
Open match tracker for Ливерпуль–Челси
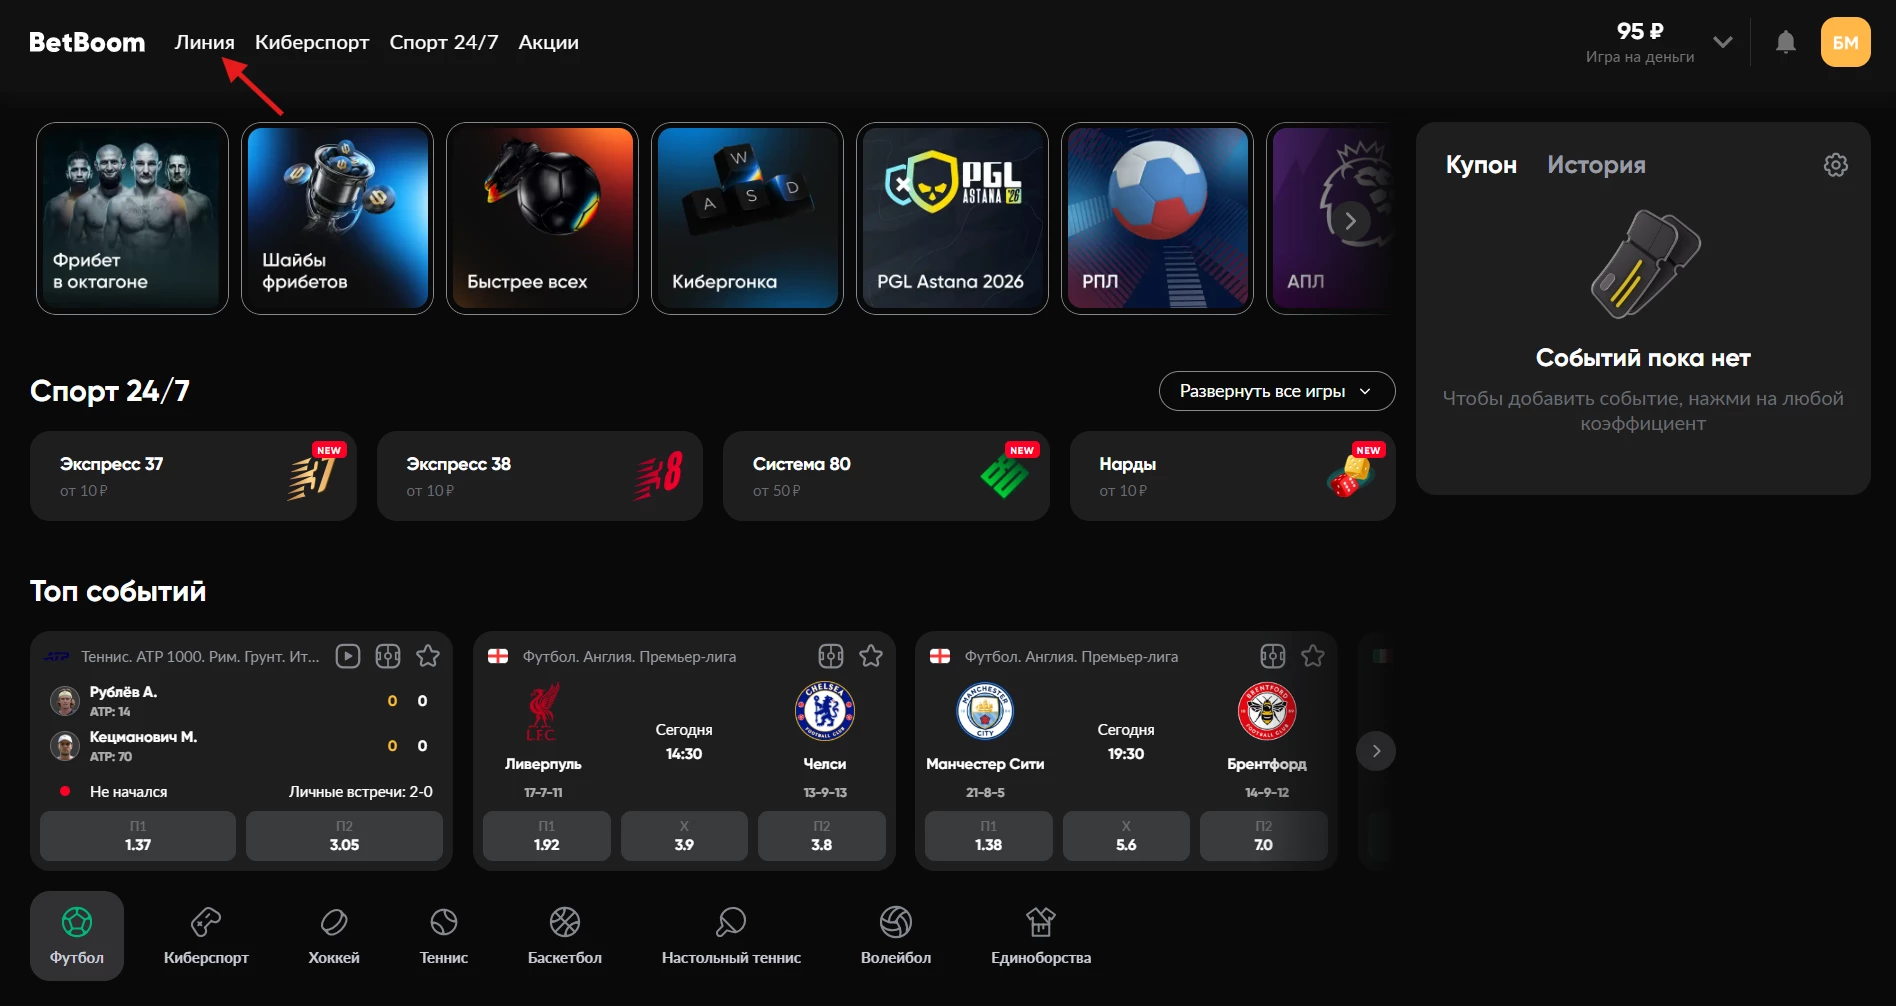tap(831, 656)
